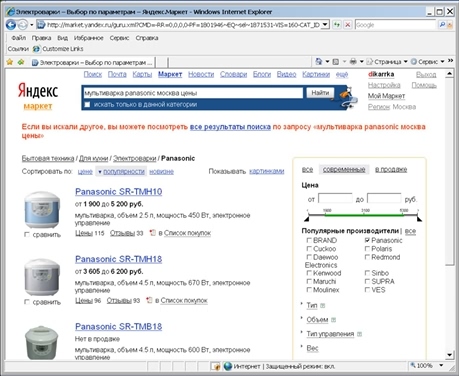Image resolution: width=459 pixels, height=376 pixels.
Task: Click the Тип help icon in filter panel
Action: pos(322,305)
